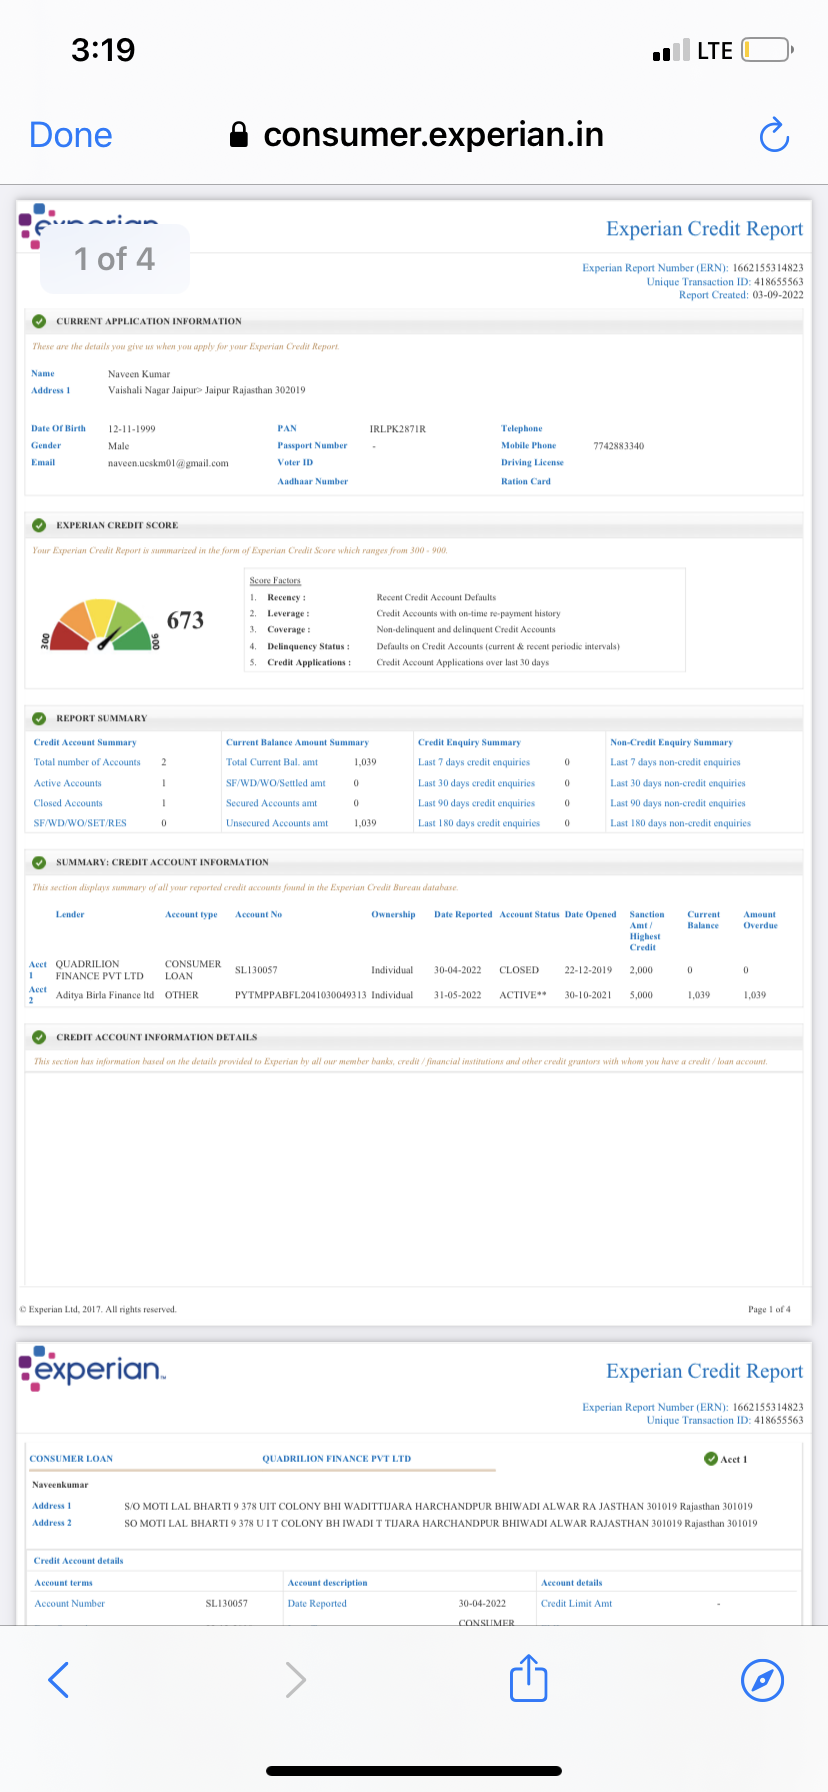Screen dimensions: 828x1792
Task: Tap green check beside Acct 1 label
Action: pyautogui.click(x=711, y=1459)
